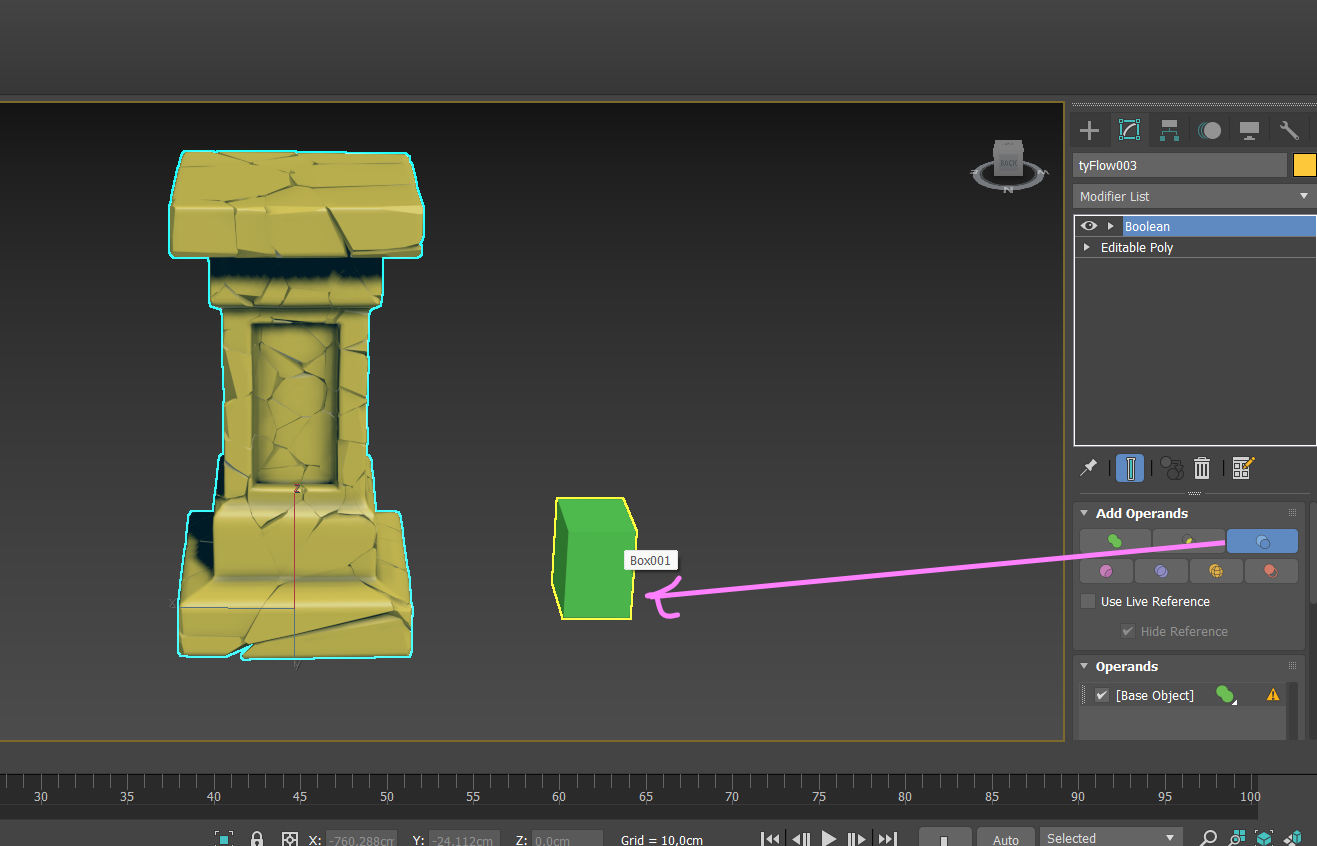Open the Motion panel
The height and width of the screenshot is (846, 1317).
1209,130
